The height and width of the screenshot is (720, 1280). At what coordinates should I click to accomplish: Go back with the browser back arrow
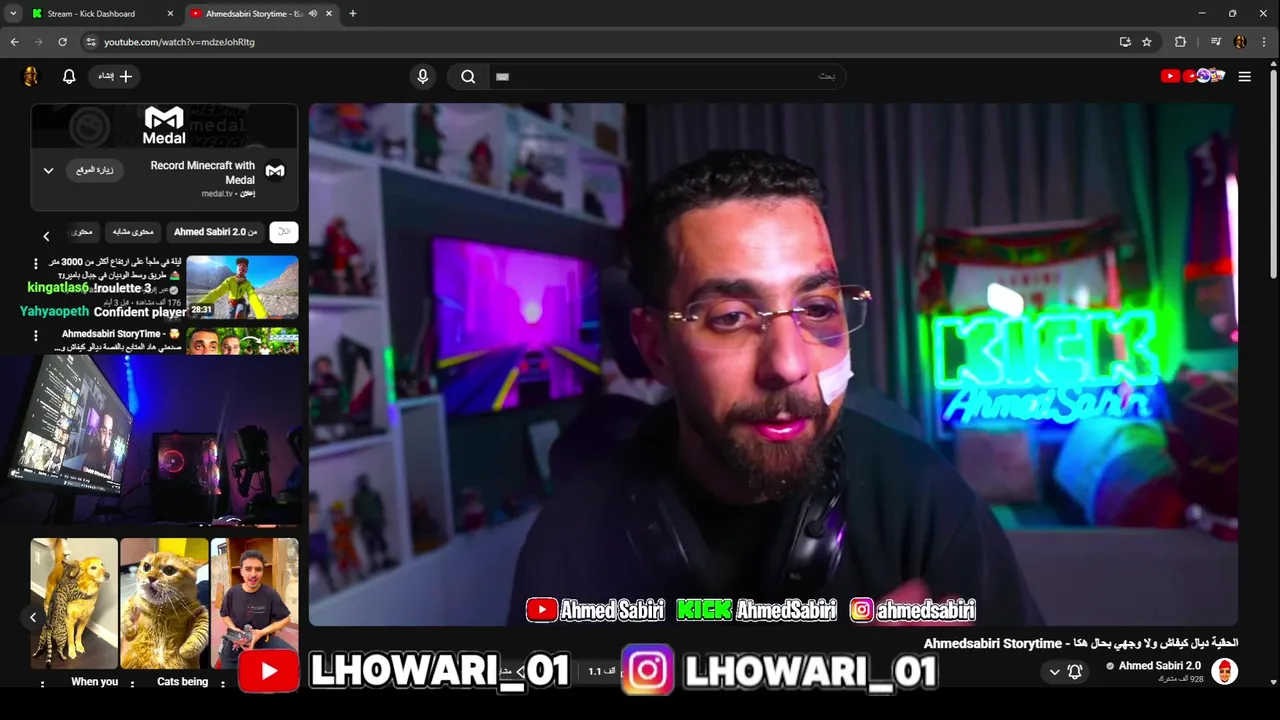point(15,42)
